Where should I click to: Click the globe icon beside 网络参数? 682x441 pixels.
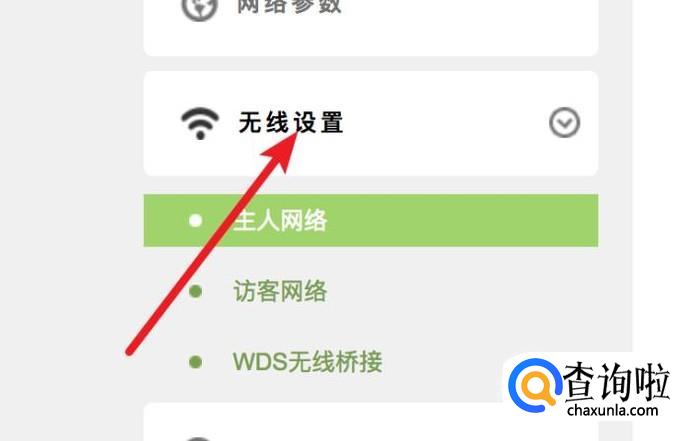coord(199,9)
